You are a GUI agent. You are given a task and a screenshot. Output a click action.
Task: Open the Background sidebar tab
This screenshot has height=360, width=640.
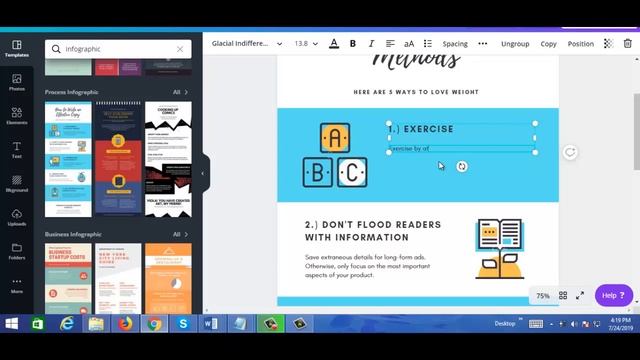point(17,184)
